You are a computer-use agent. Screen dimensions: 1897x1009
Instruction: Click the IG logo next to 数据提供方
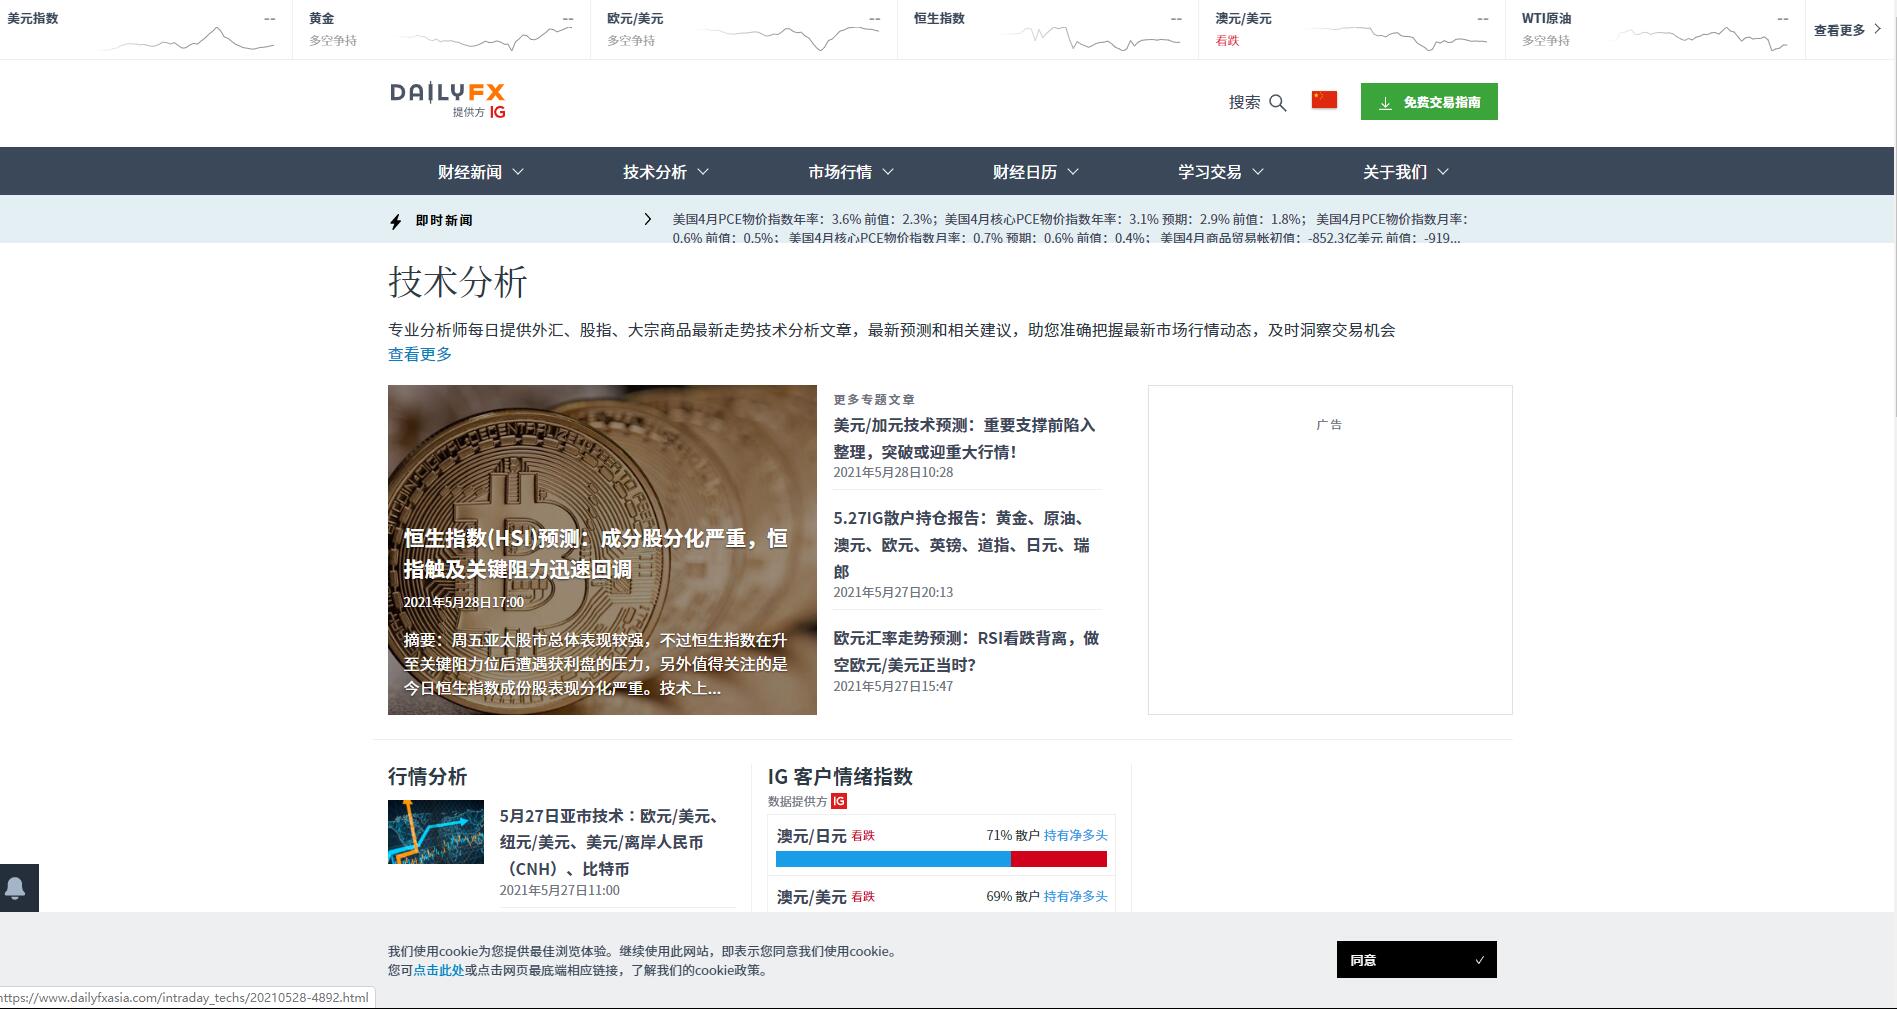(838, 800)
